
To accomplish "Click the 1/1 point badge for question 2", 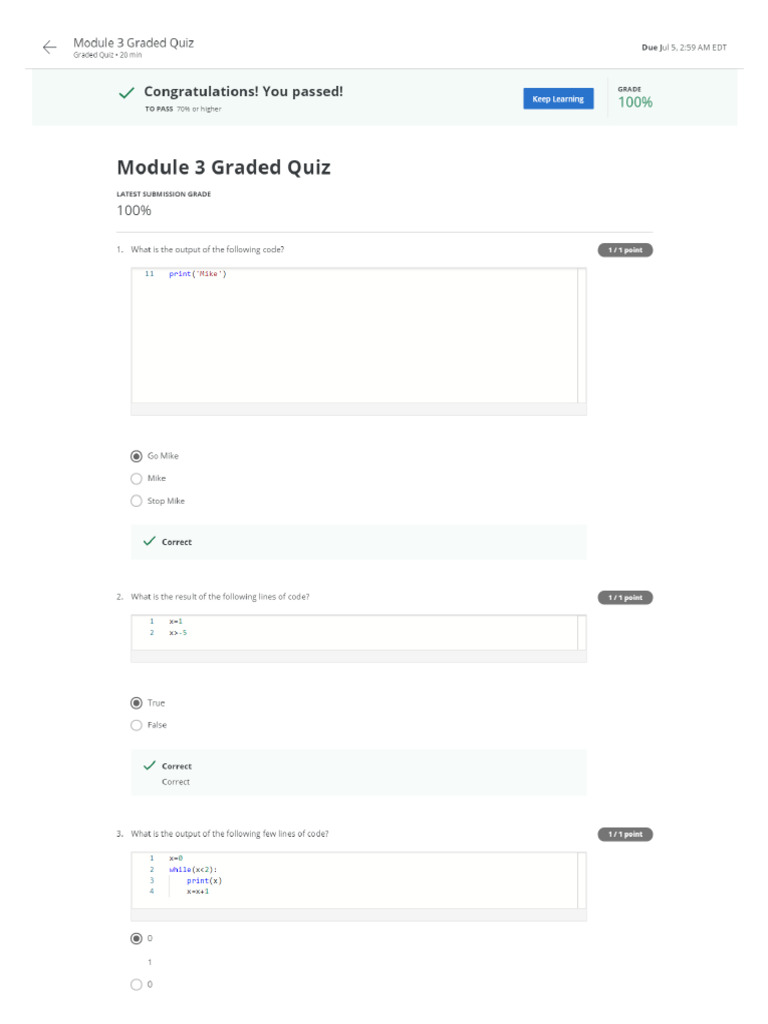I will (x=625, y=598).
